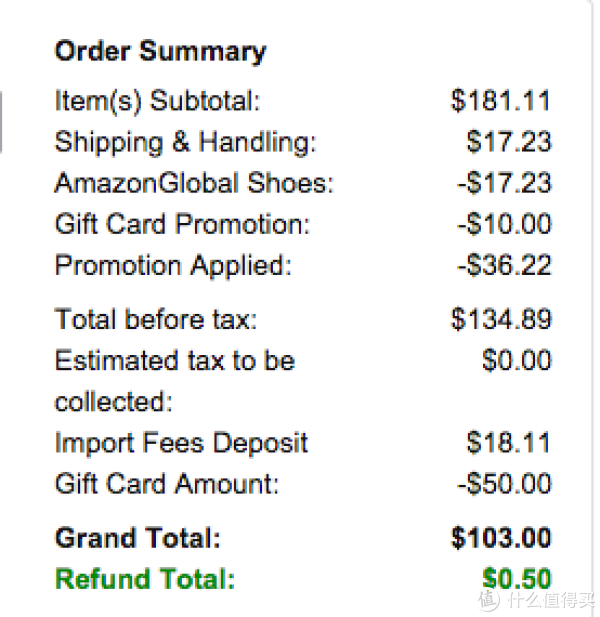Click the -$17.23 AmazonGlobal discount
Image resolution: width=600 pixels, height=617 pixels.
[504, 183]
